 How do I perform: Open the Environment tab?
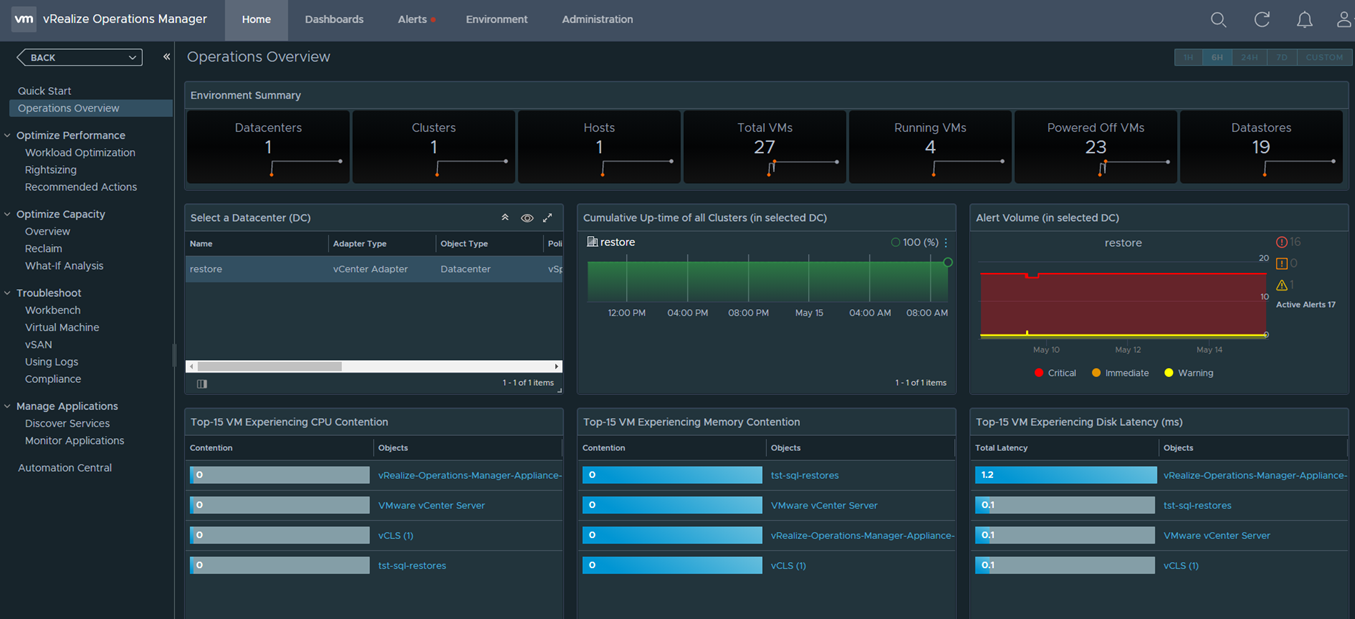497,19
